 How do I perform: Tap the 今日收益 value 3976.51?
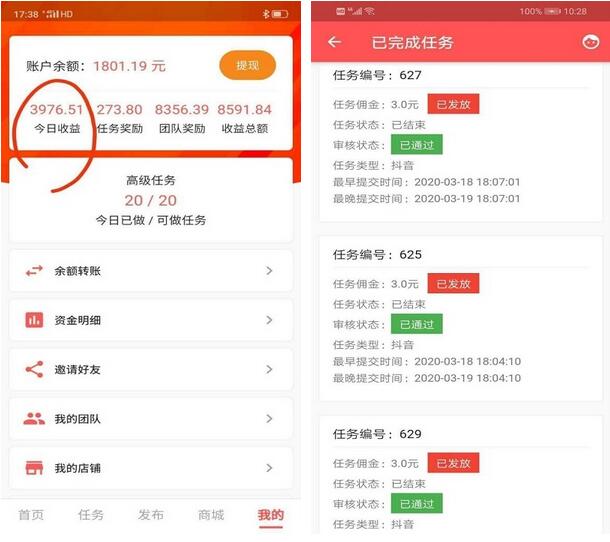(x=56, y=109)
